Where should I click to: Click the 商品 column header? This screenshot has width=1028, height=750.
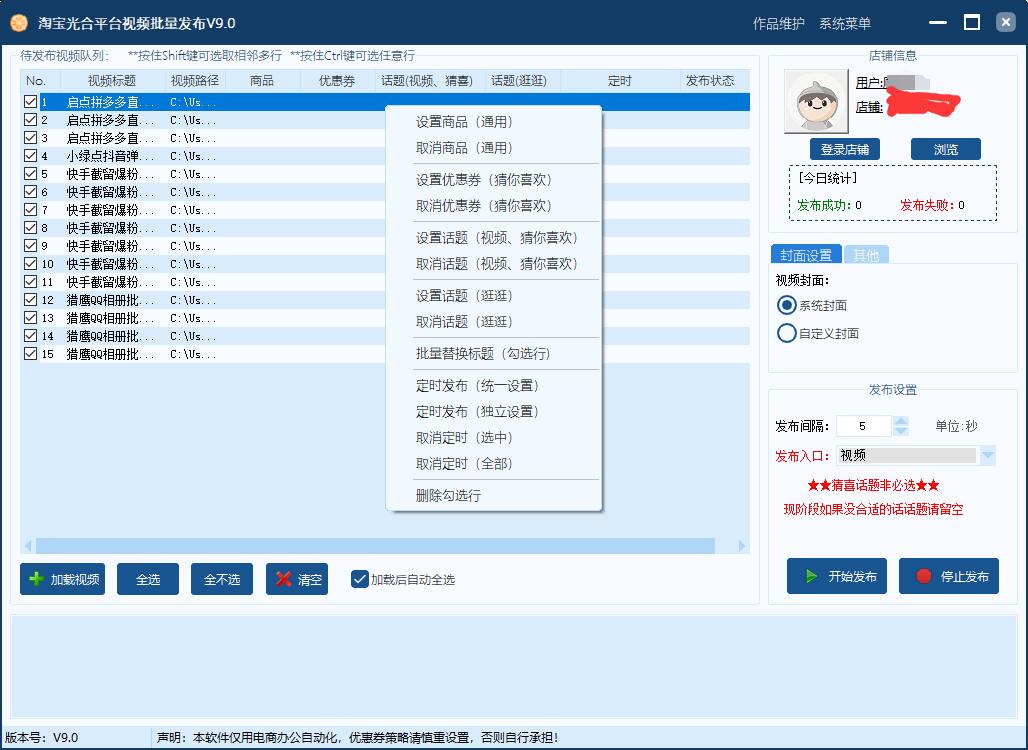tap(262, 81)
